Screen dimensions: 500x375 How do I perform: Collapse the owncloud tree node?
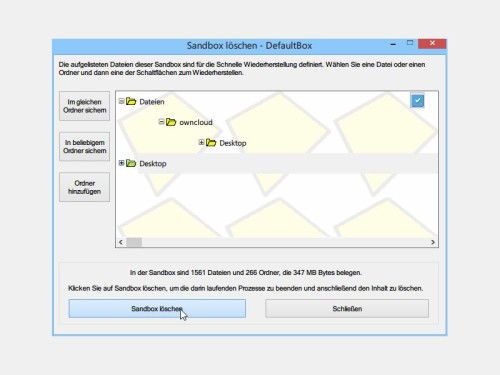[x=161, y=122]
